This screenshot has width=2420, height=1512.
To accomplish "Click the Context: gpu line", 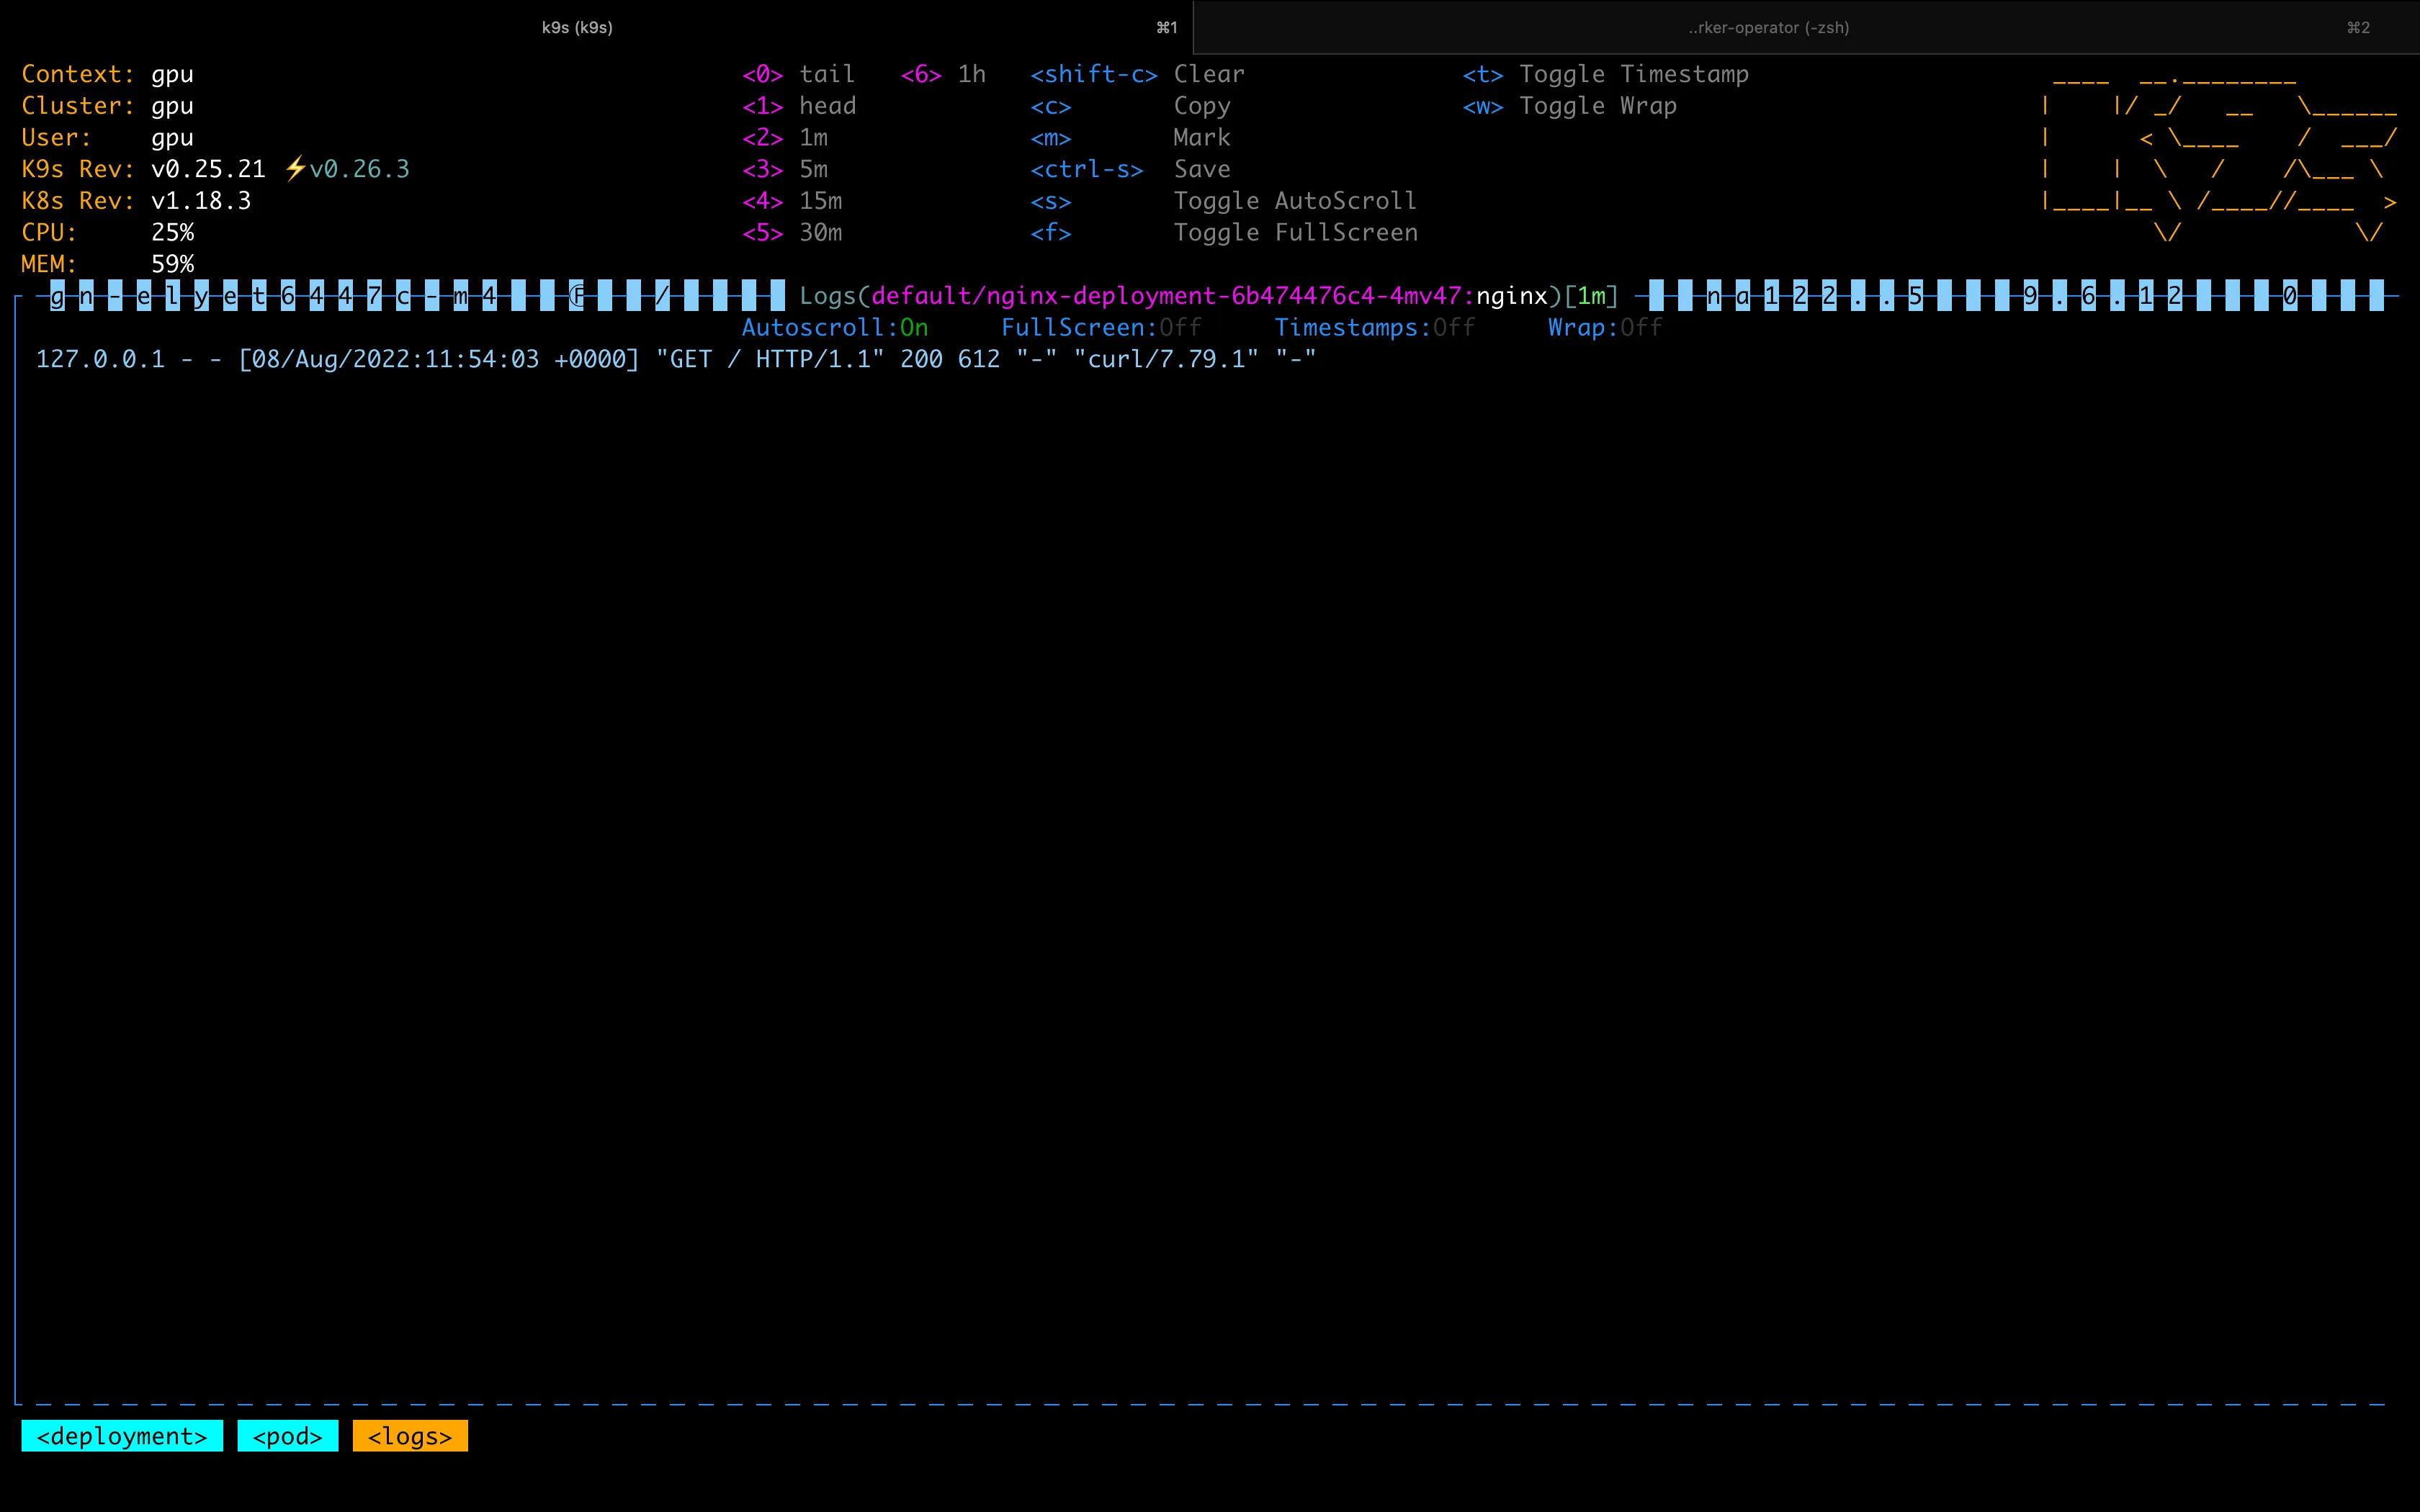I will (x=107, y=74).
